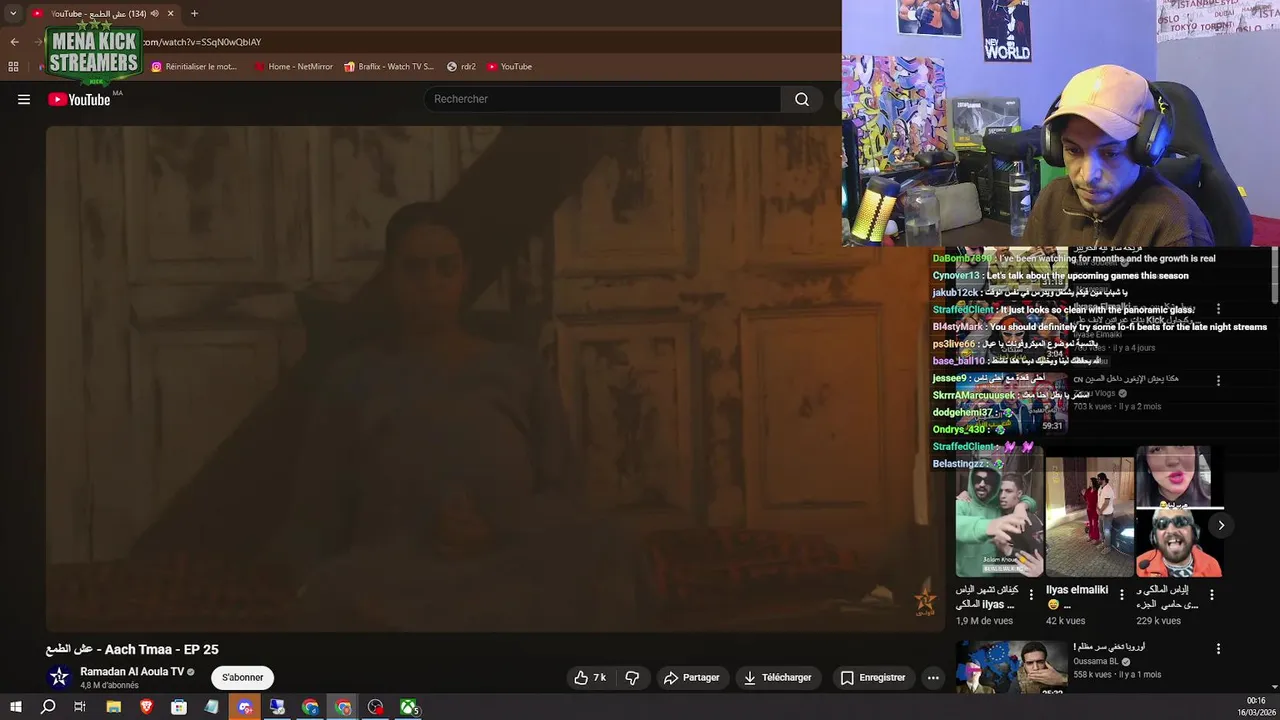Viewport: 1280px width, 720px height.
Task: Subscribe with the S'abonner button
Action: [243, 677]
